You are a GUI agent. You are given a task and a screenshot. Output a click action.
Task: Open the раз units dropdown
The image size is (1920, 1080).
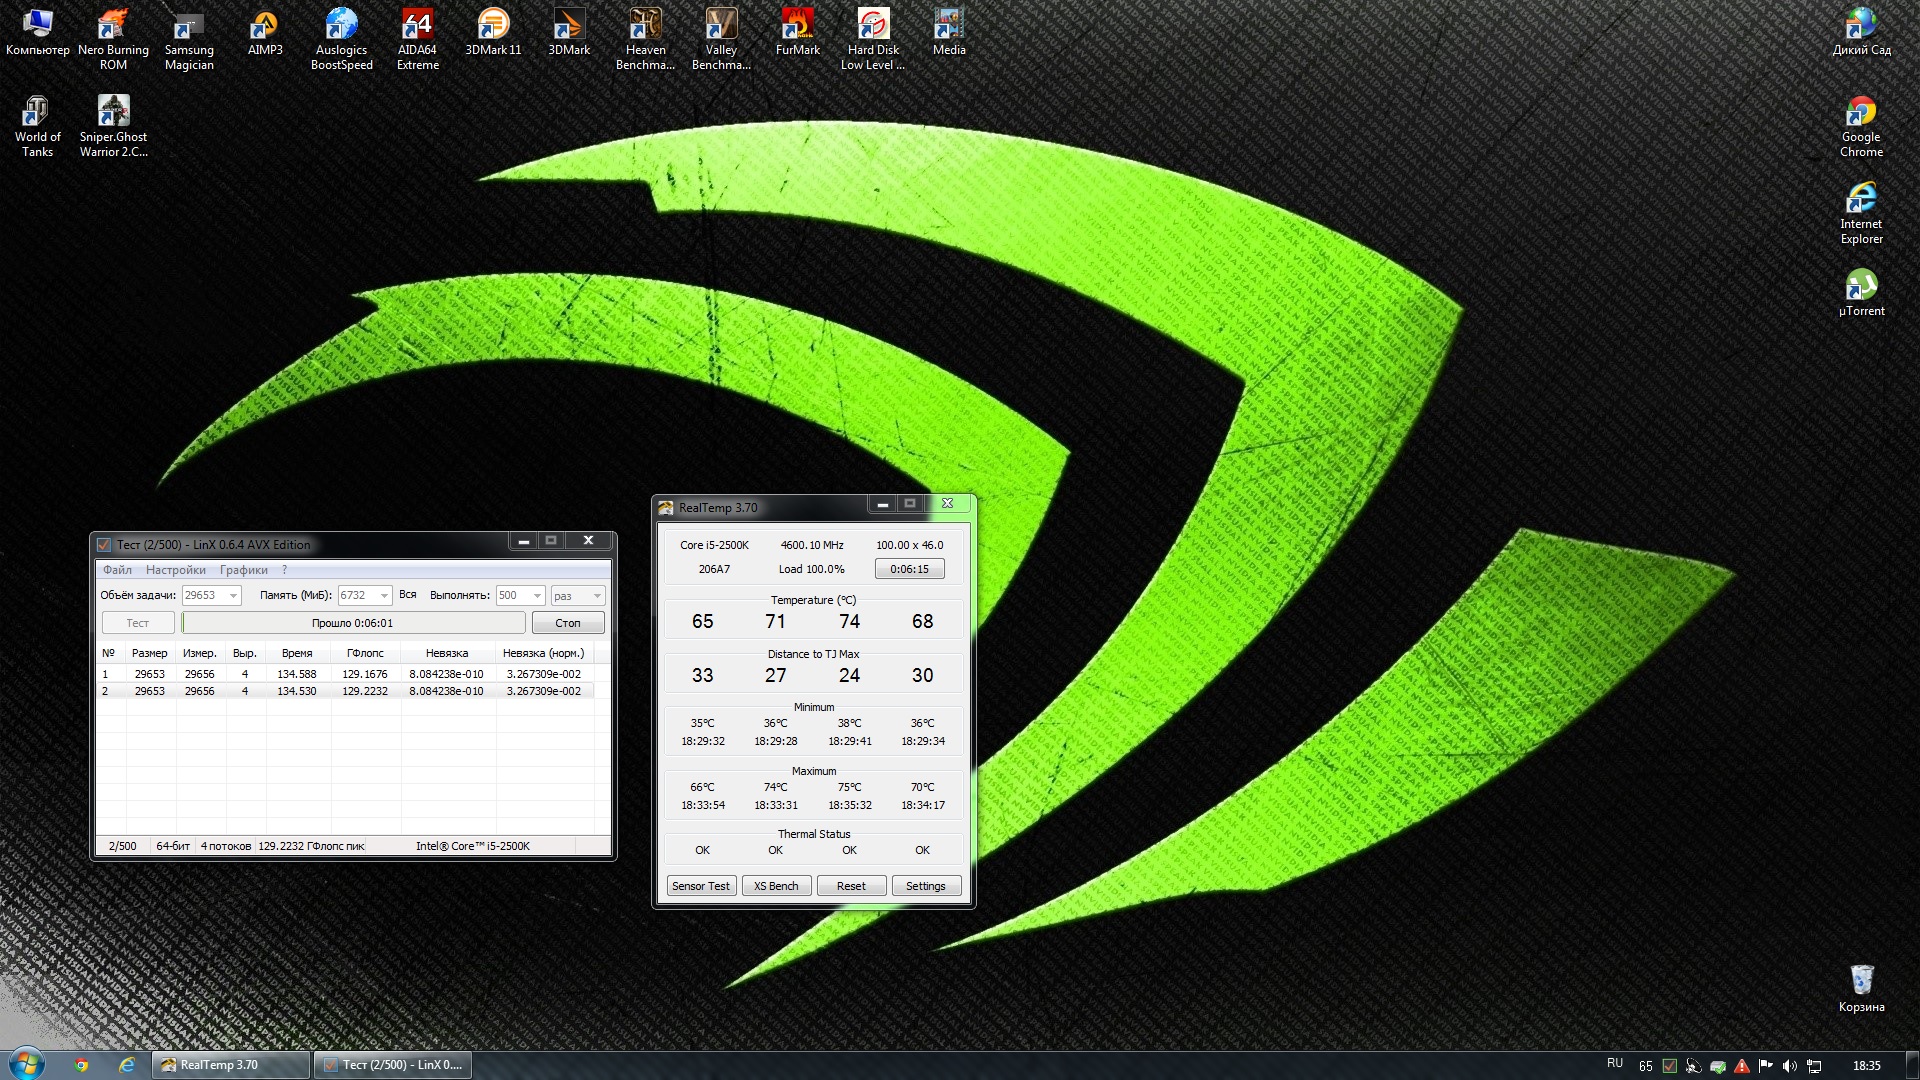pyautogui.click(x=597, y=596)
